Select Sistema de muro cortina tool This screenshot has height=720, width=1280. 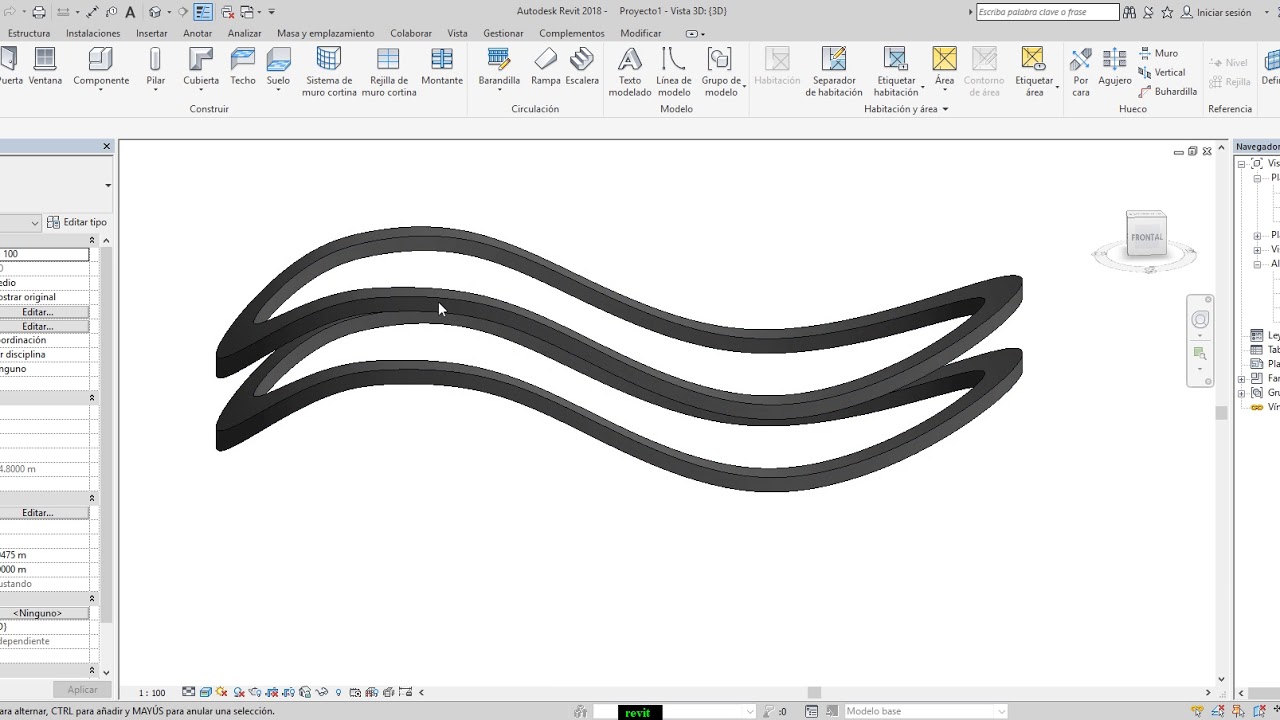tap(329, 71)
